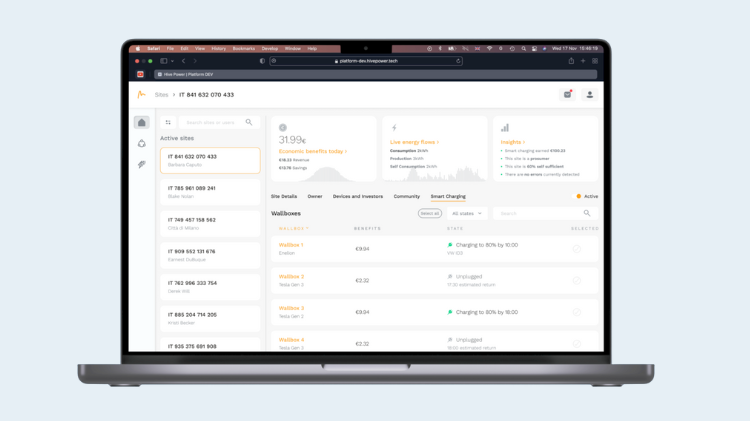This screenshot has width=750, height=421.
Task: Select the Wallbox 3 checkbox
Action: pos(577,312)
